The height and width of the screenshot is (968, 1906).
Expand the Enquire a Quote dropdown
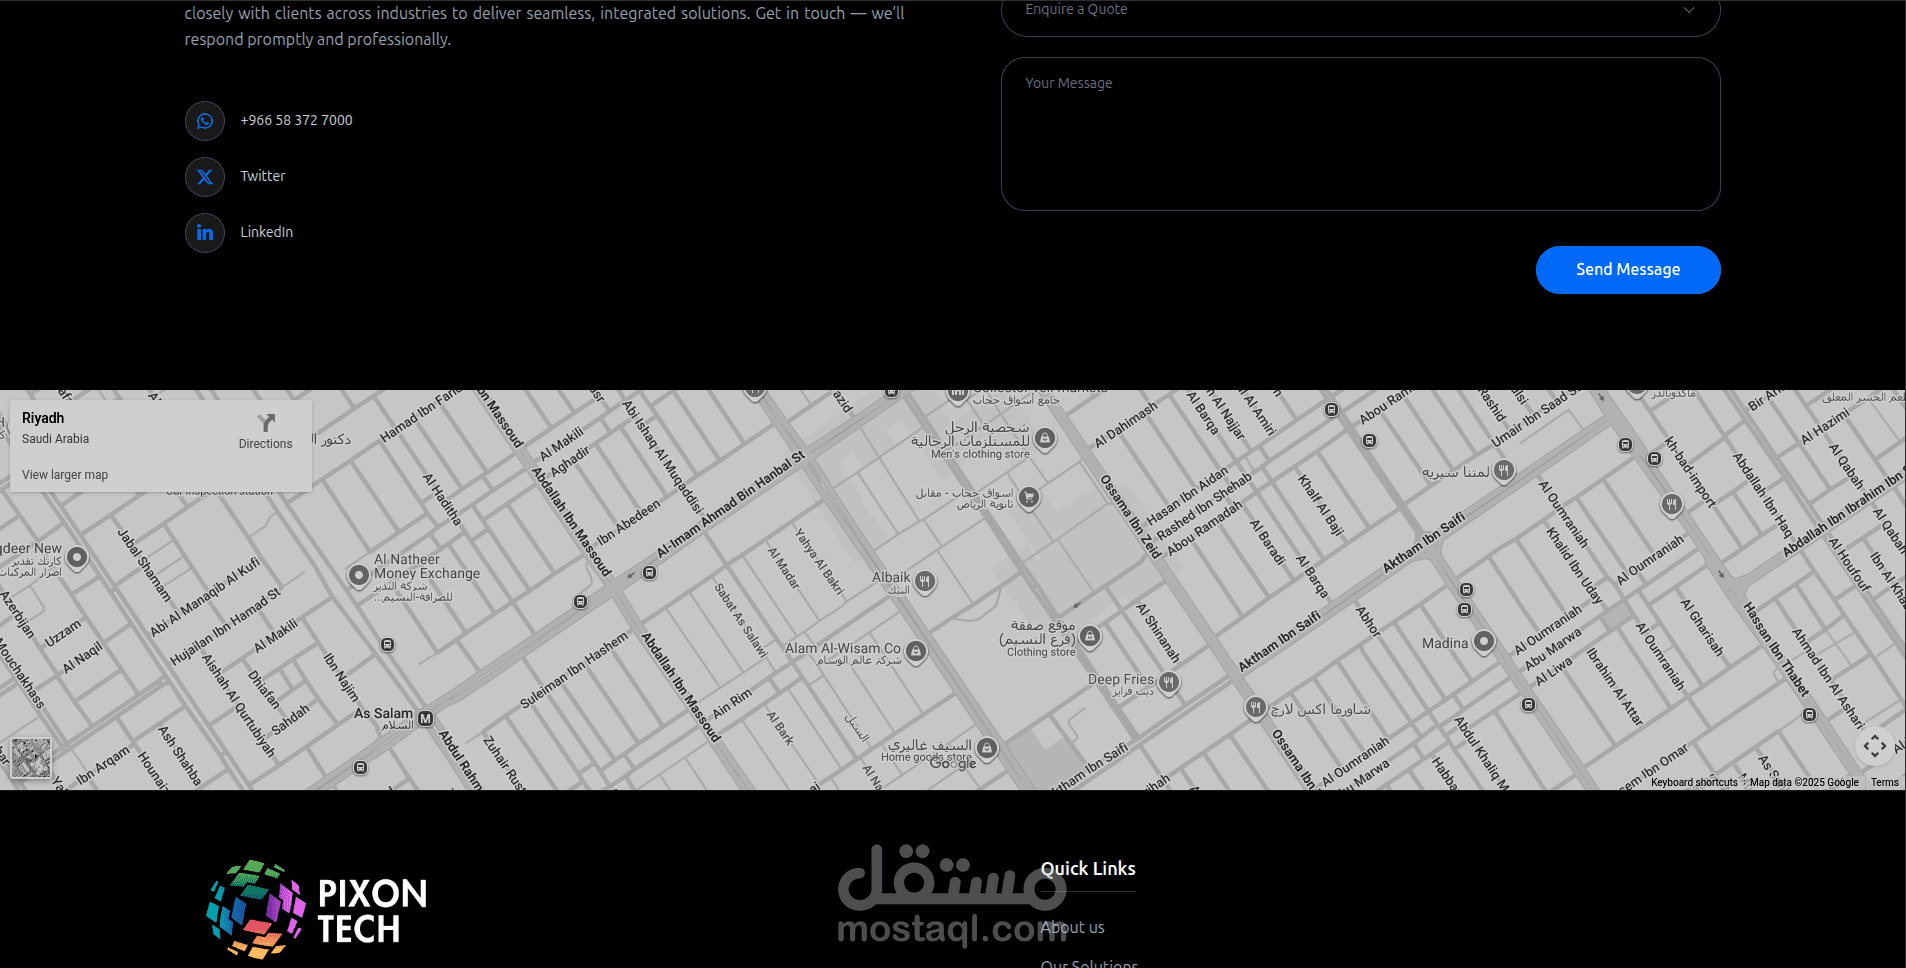[1360, 12]
